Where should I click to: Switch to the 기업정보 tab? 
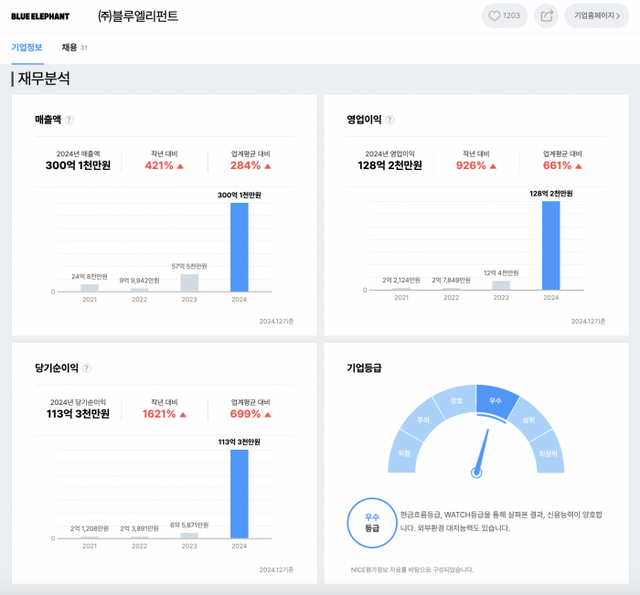click(x=27, y=47)
